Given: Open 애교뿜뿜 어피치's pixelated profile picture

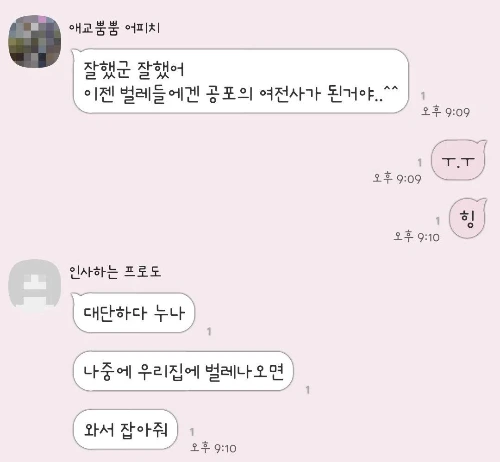Looking at the screenshot, I should 35,41.
